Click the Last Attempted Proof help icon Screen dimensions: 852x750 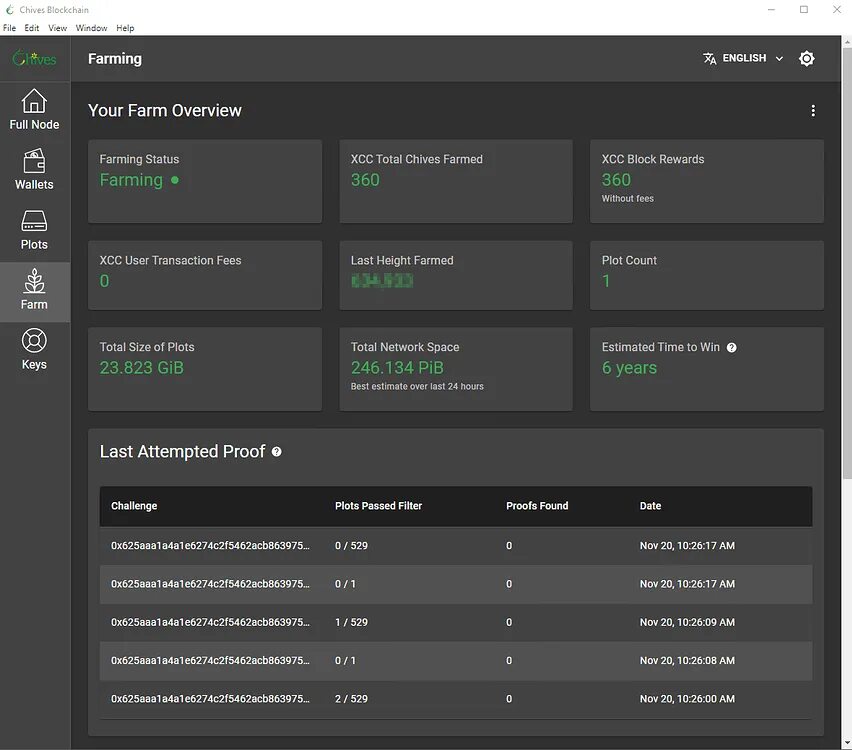277,452
